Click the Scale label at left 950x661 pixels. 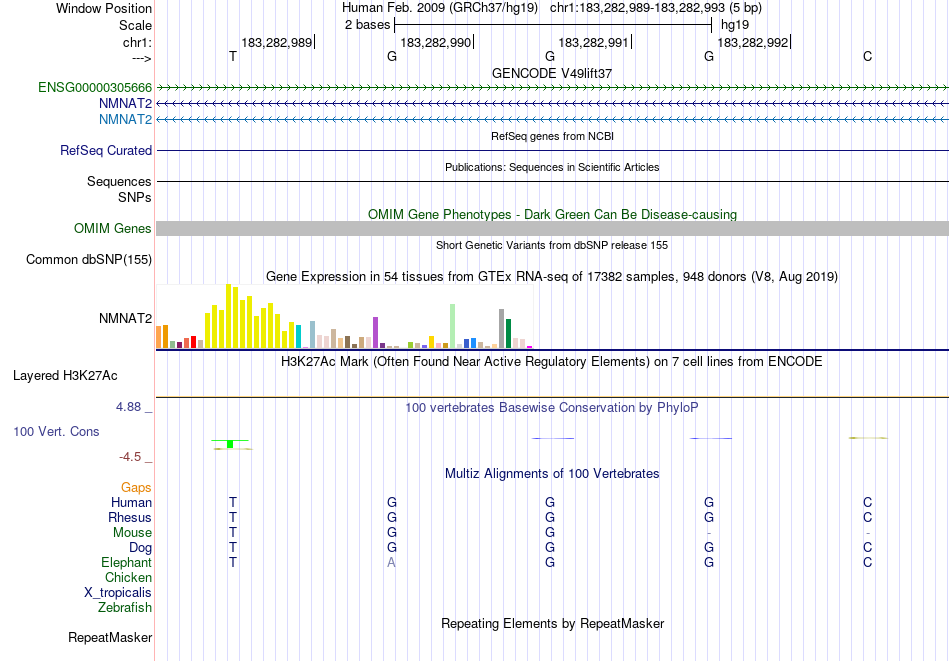point(135,25)
